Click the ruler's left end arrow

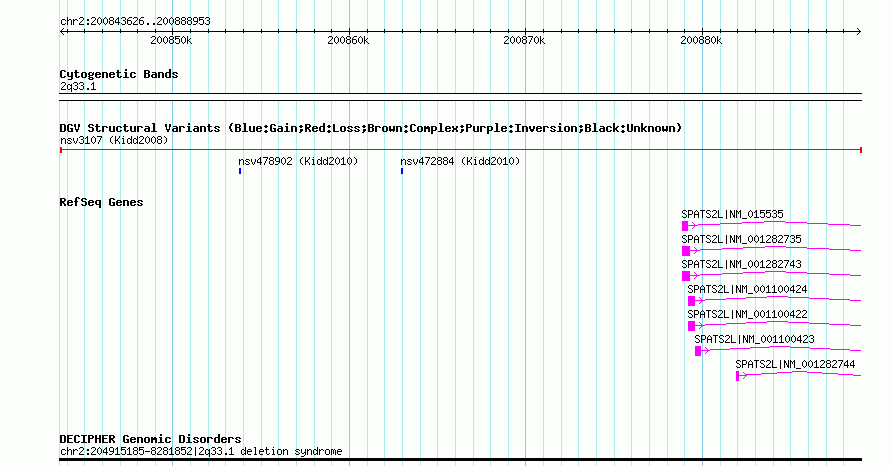pyautogui.click(x=63, y=31)
